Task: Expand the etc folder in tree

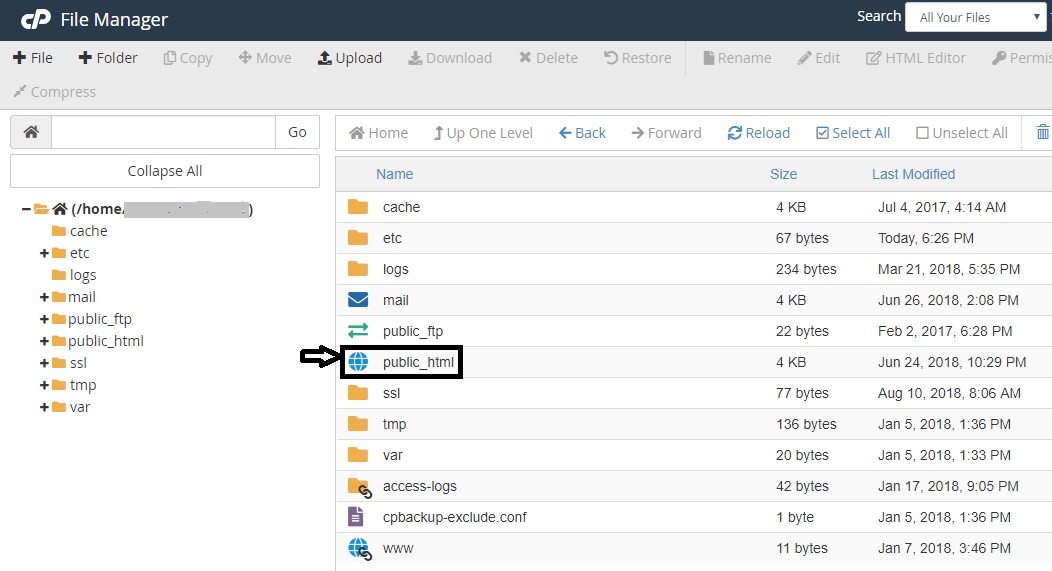Action: point(44,253)
